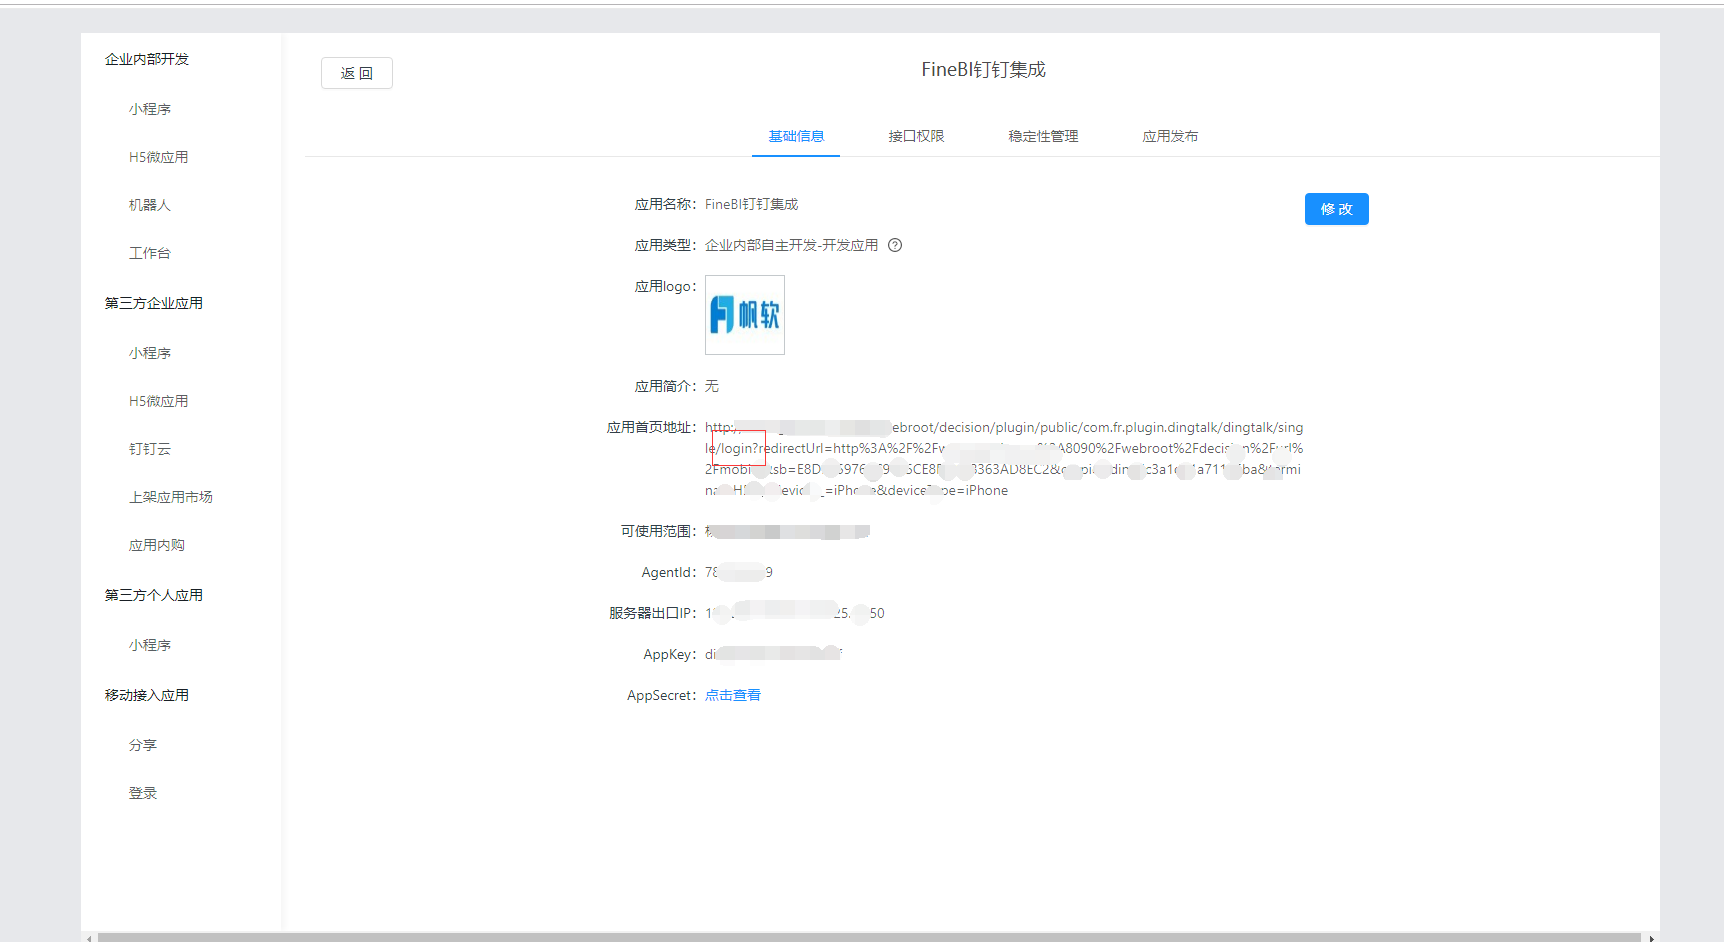Switch to the 基础信息 tab
Screen dimensions: 1724x942
[x=796, y=136]
